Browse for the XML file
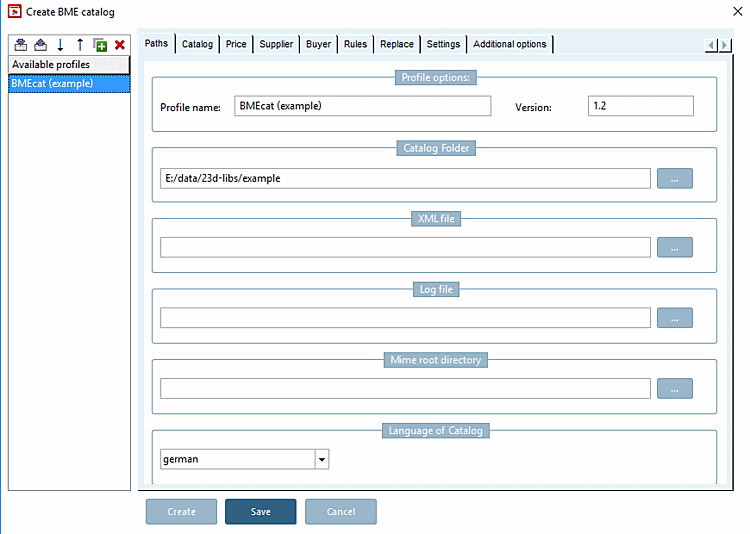750x534 pixels. tap(674, 247)
